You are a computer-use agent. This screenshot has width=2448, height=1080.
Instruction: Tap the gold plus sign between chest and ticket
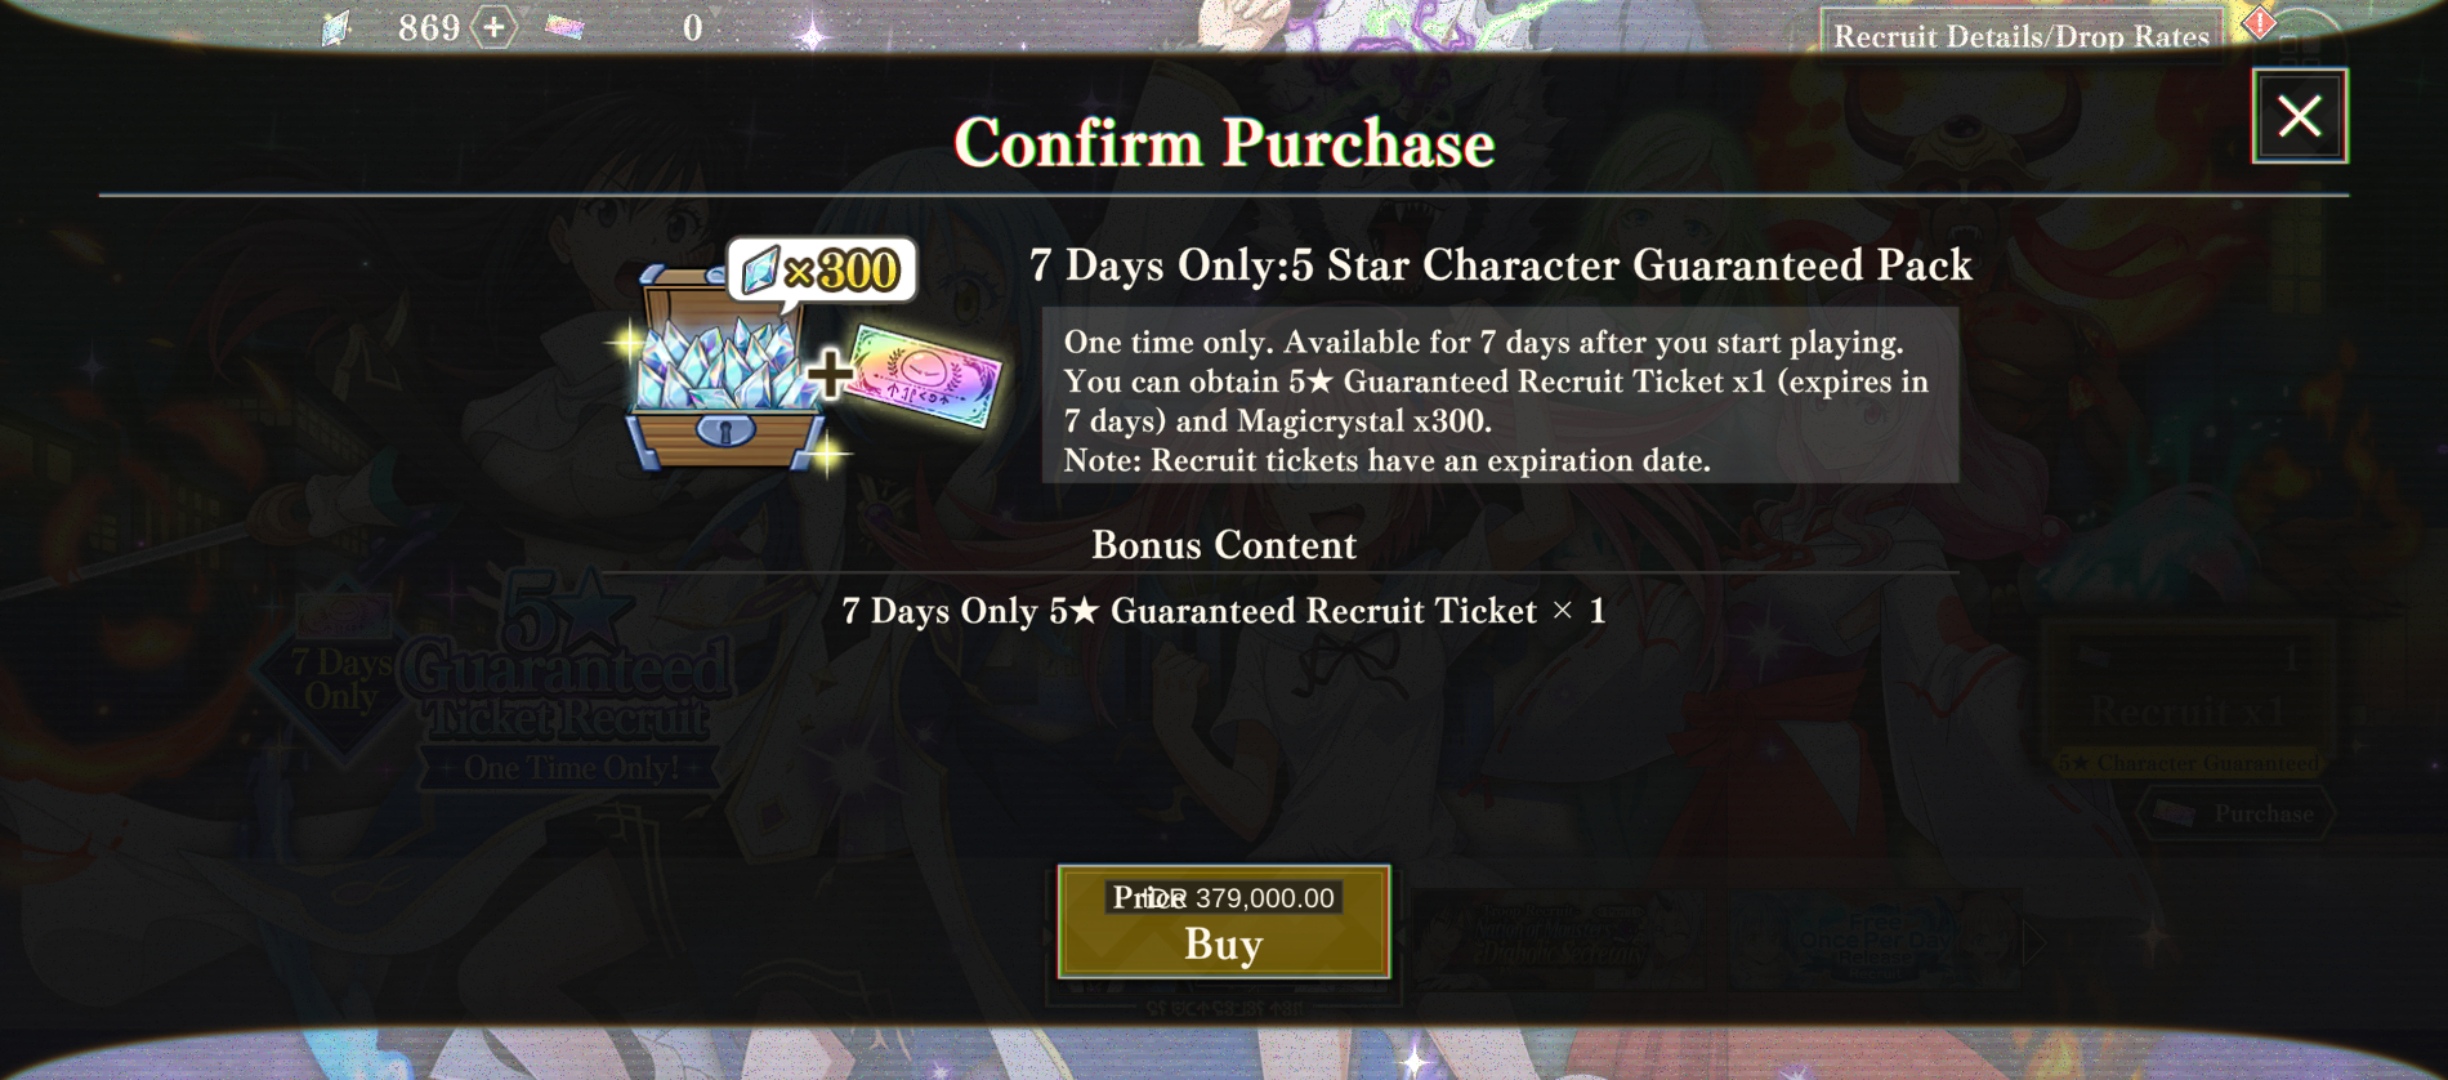pyautogui.click(x=830, y=374)
